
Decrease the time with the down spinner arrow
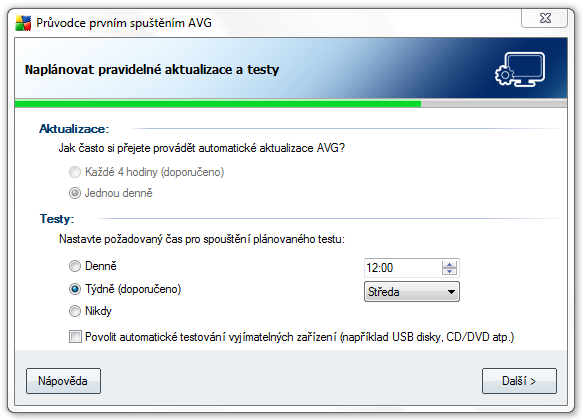(449, 271)
